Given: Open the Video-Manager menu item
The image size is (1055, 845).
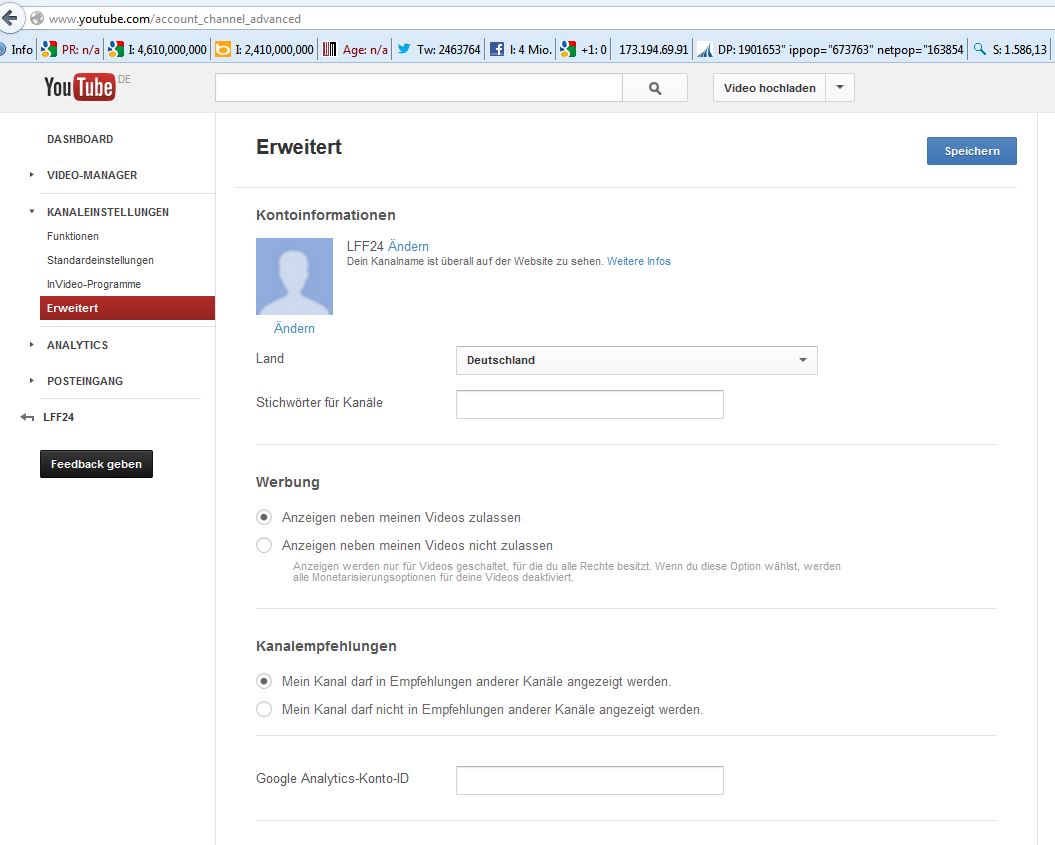Looking at the screenshot, I should (92, 175).
